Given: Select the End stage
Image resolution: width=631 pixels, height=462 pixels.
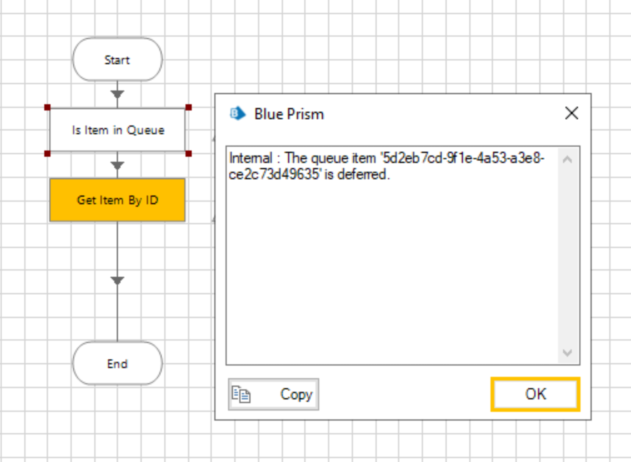Looking at the screenshot, I should (118, 363).
